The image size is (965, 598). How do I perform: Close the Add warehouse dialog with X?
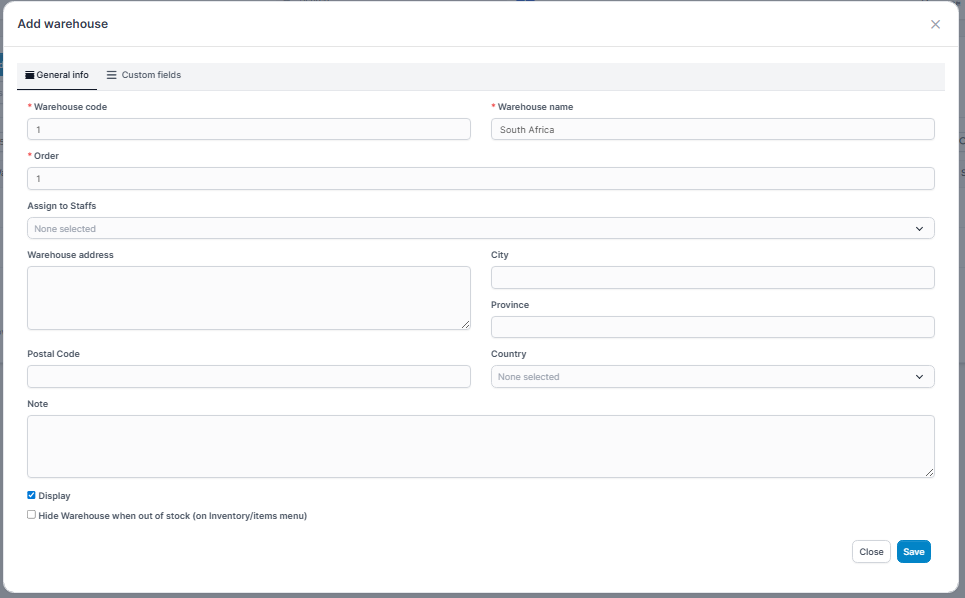click(x=935, y=24)
